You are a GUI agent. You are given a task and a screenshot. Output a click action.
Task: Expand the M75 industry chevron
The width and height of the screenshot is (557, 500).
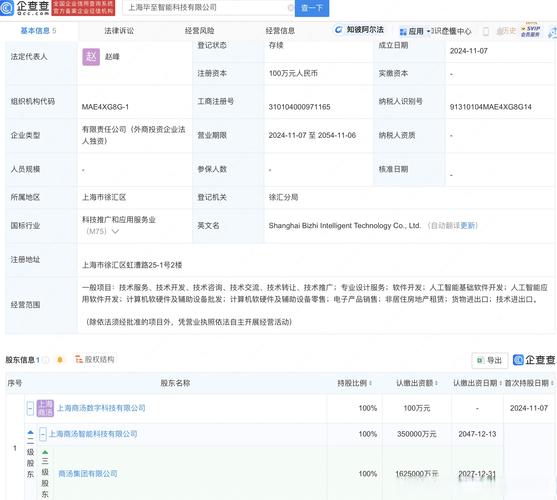[x=115, y=231]
